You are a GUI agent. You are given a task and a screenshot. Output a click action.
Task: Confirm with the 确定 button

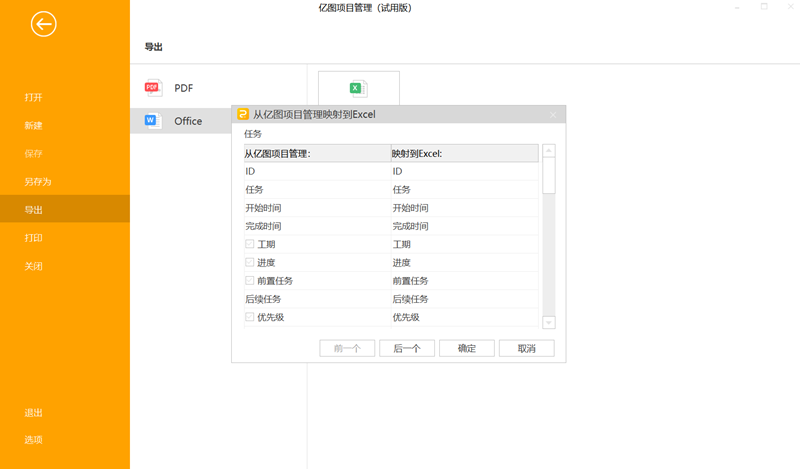[467, 349]
